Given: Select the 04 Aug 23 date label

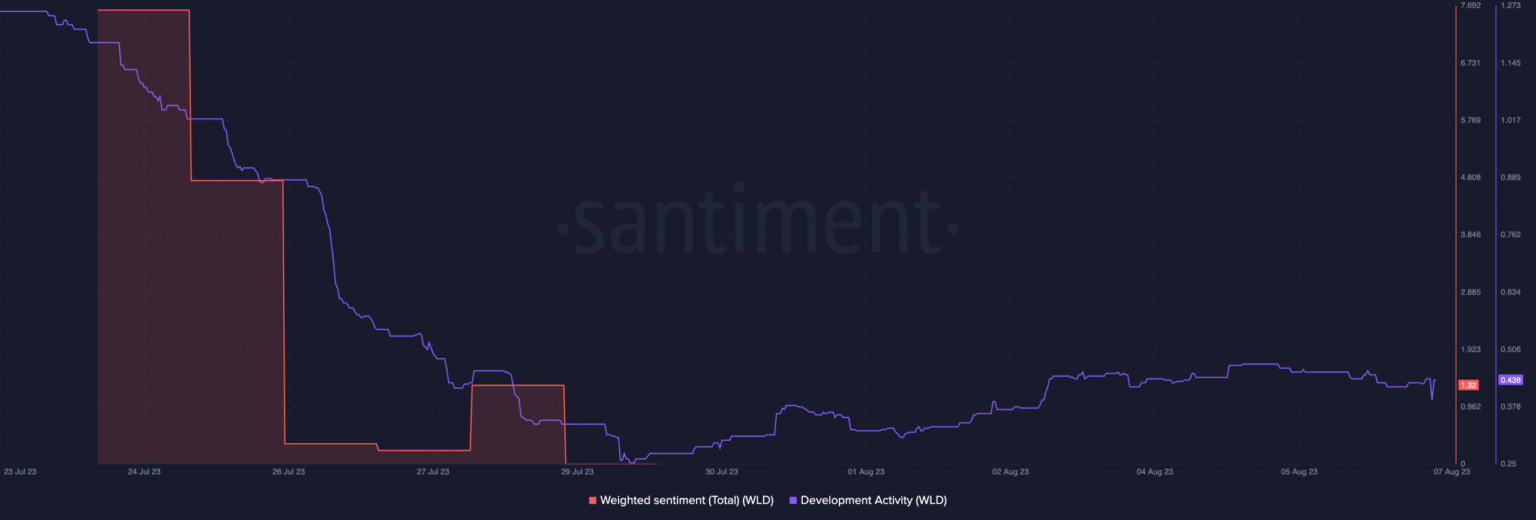Looking at the screenshot, I should point(1155,471).
